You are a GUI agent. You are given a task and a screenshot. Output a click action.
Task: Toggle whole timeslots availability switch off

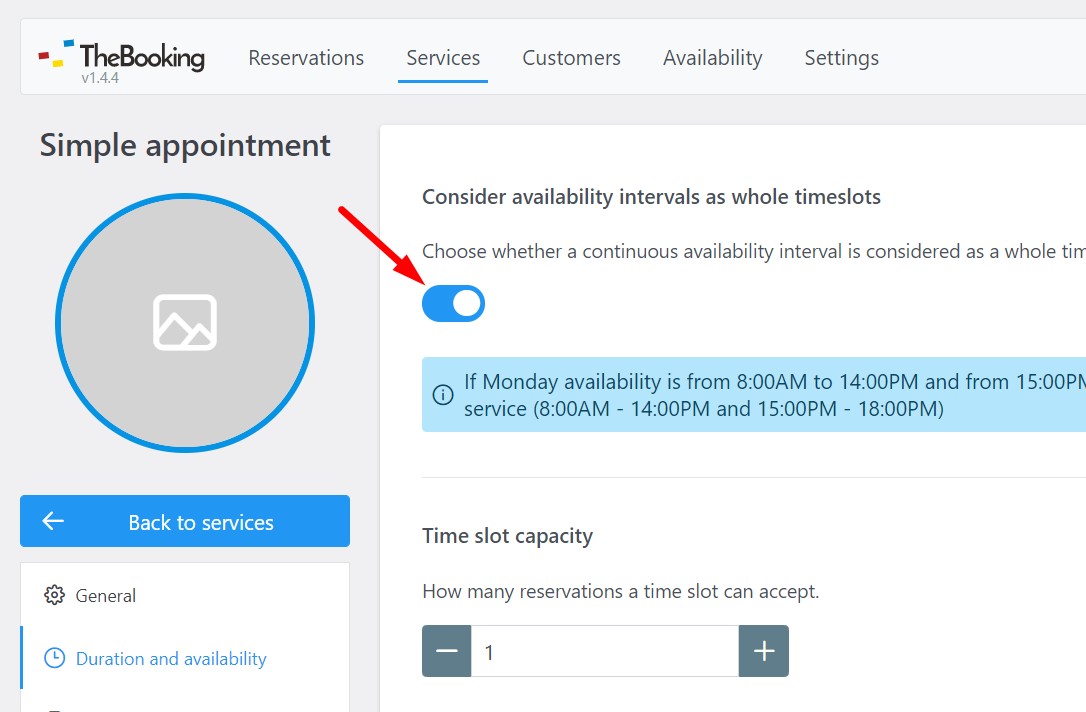(x=454, y=303)
